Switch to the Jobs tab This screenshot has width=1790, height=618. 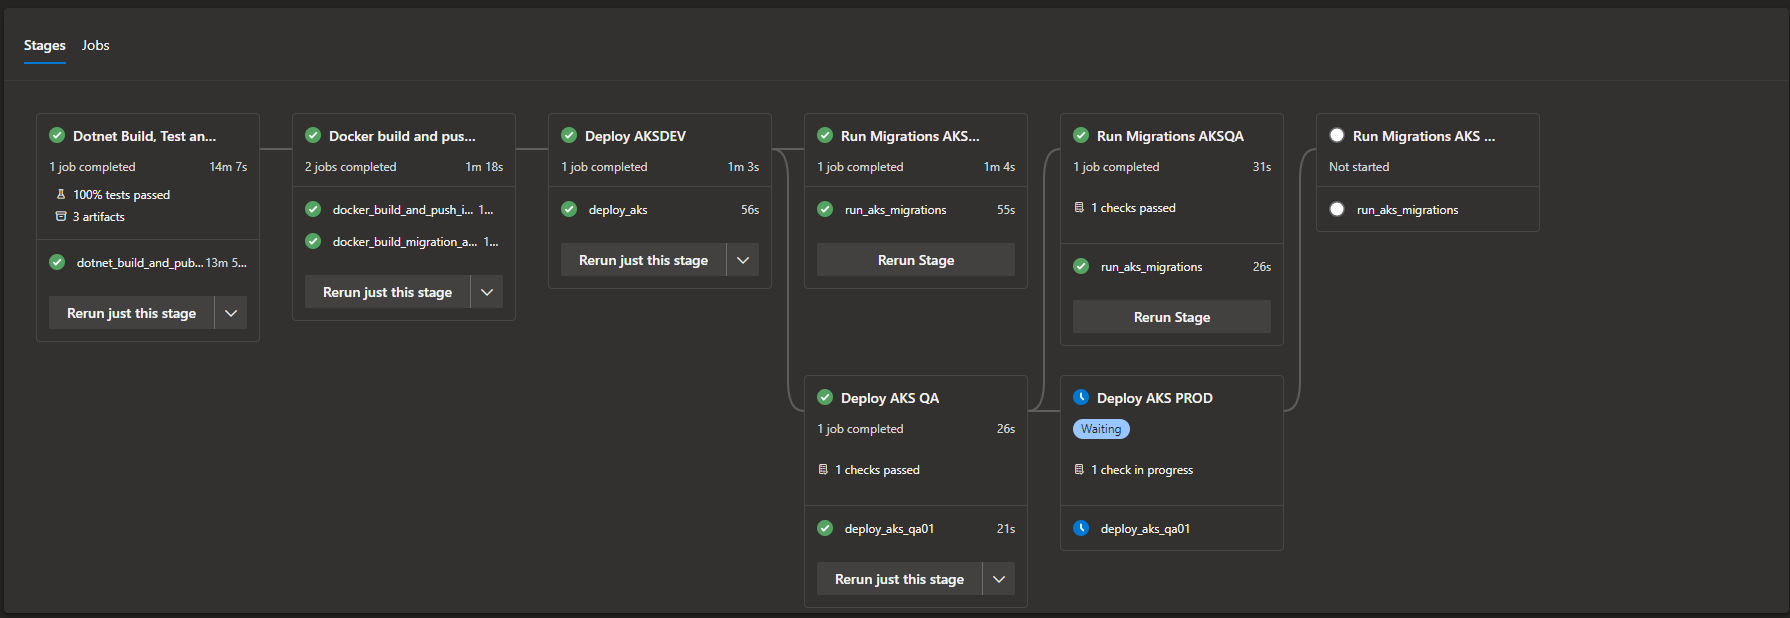[x=96, y=46]
